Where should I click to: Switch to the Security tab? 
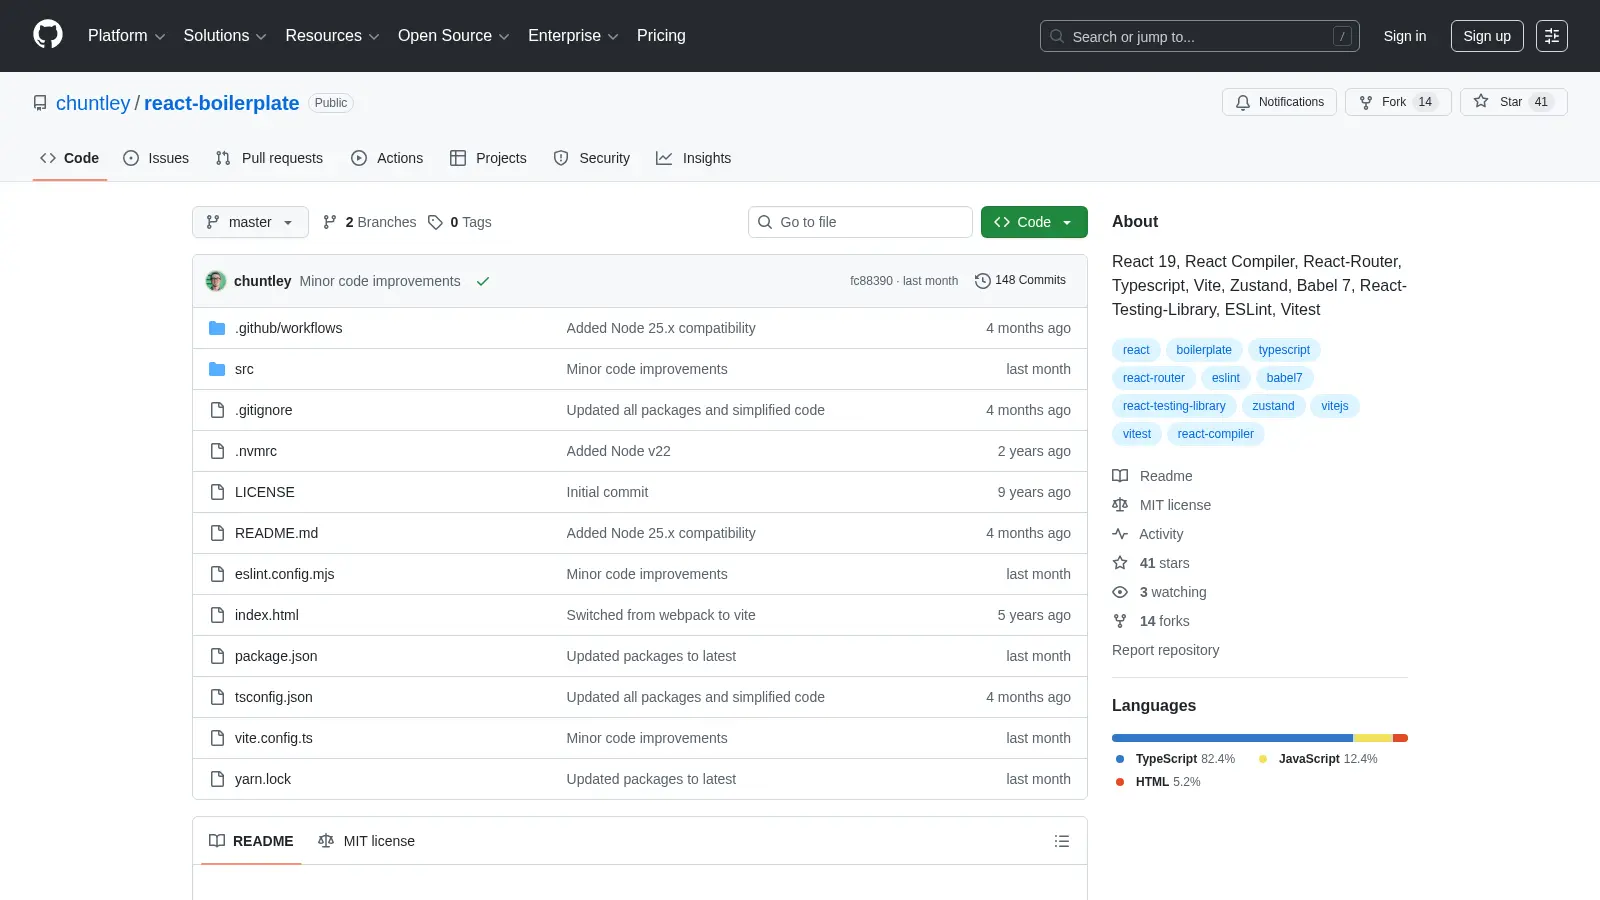pyautogui.click(x=592, y=158)
